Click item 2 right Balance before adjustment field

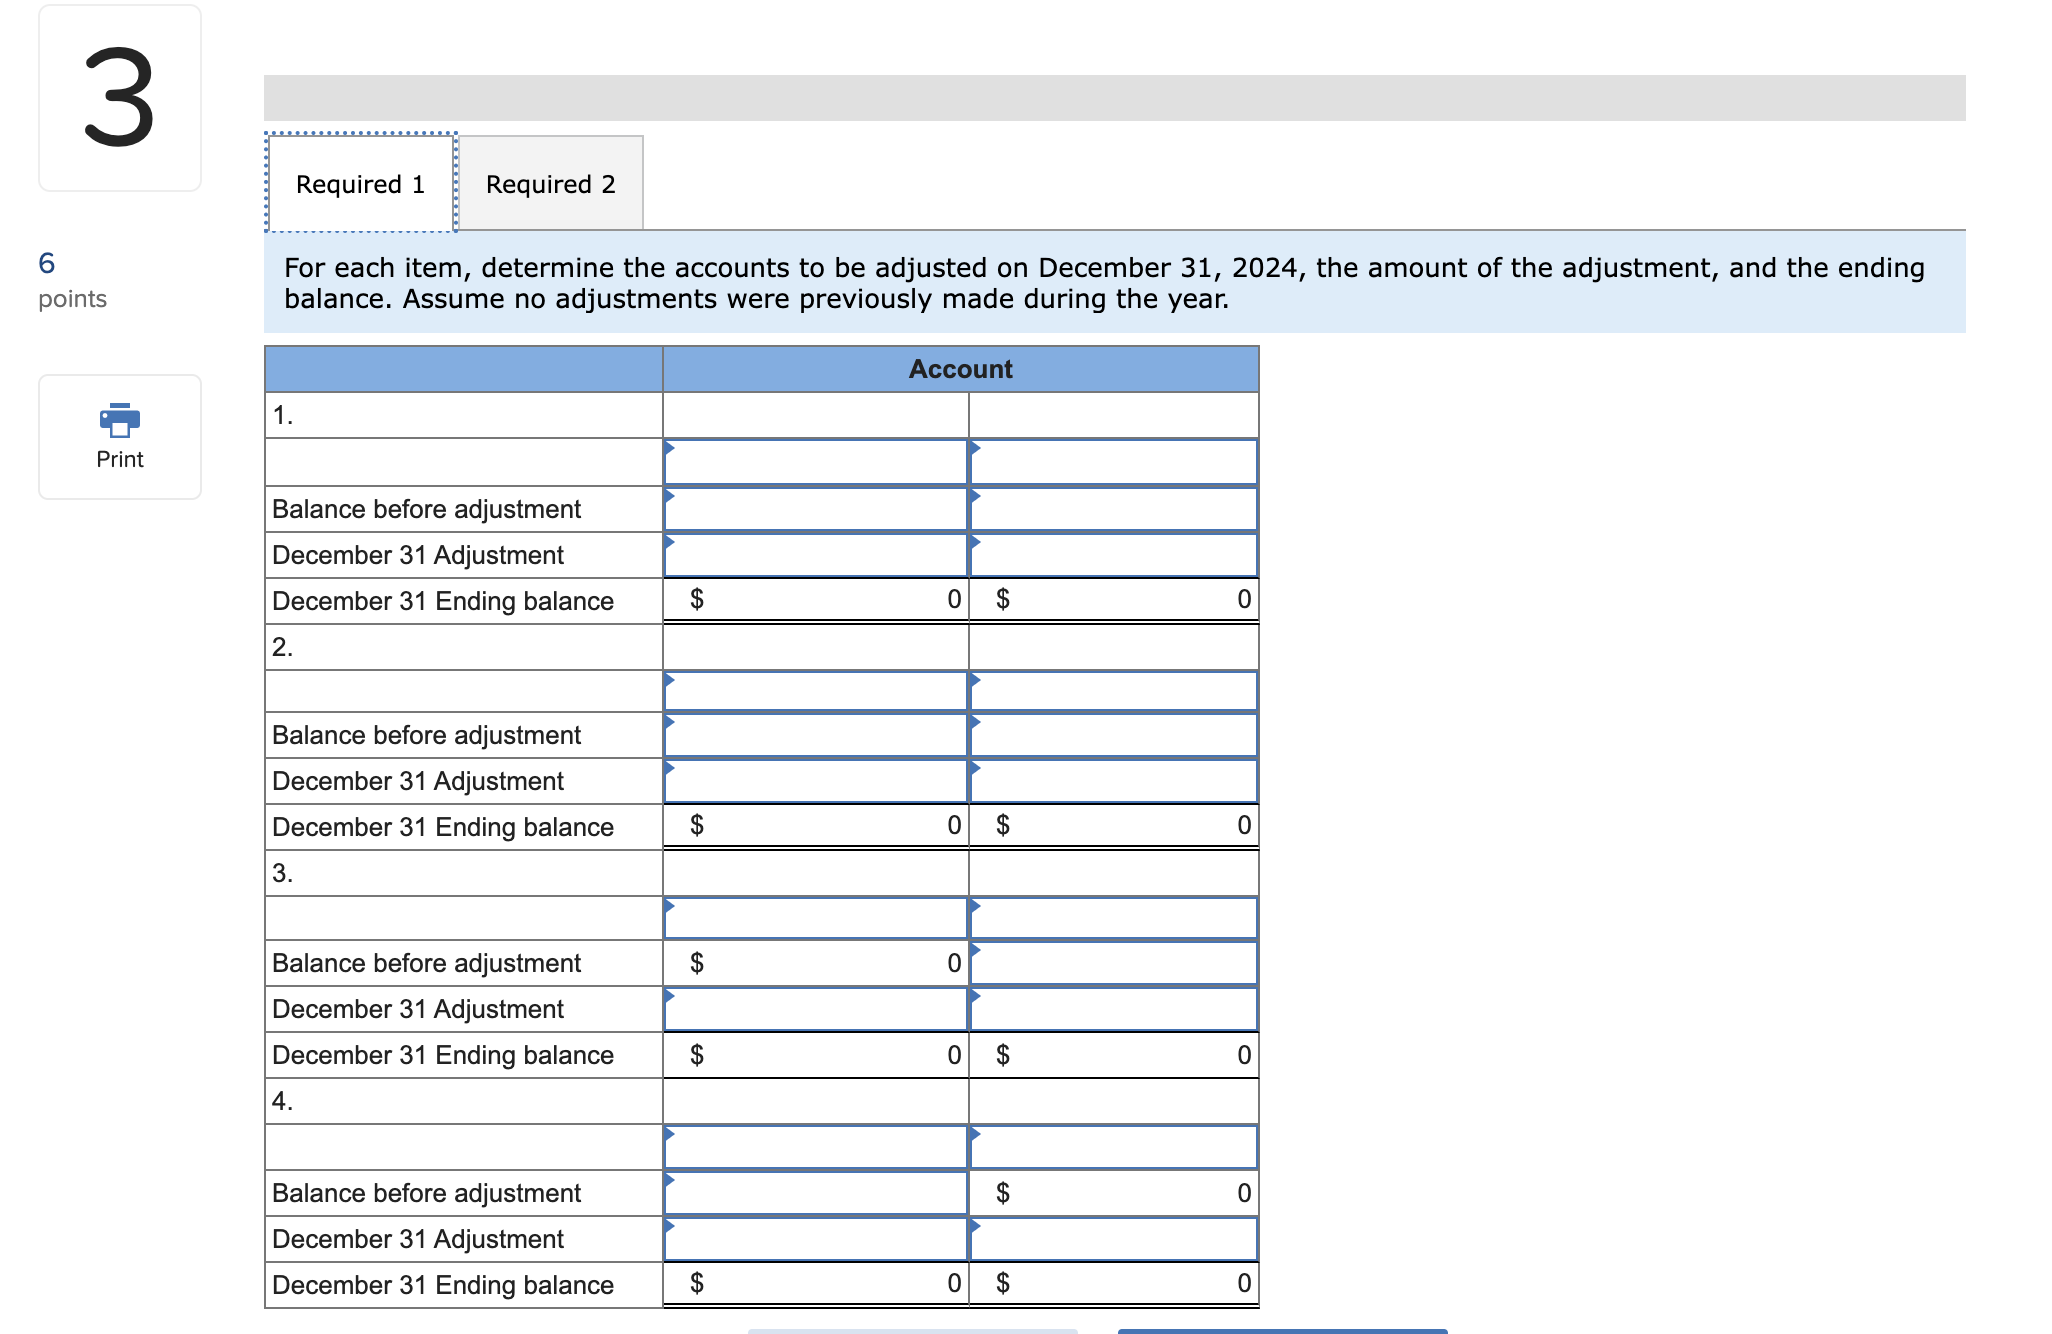tap(1113, 735)
